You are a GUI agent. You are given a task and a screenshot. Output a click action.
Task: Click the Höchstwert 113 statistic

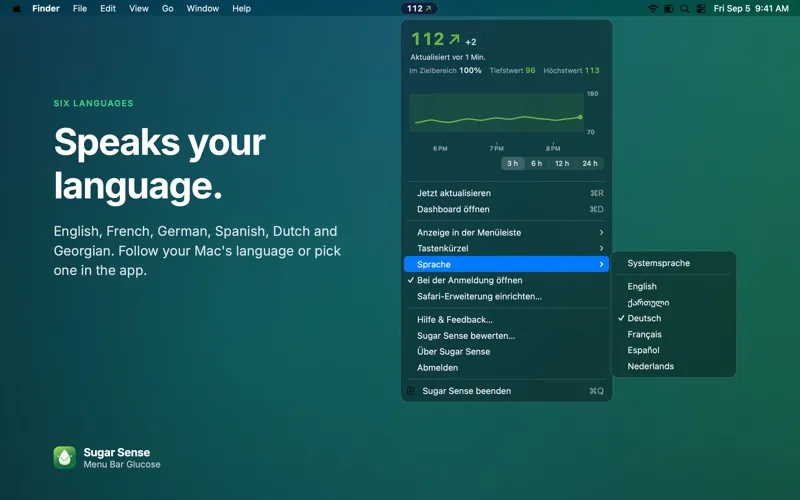click(x=571, y=70)
